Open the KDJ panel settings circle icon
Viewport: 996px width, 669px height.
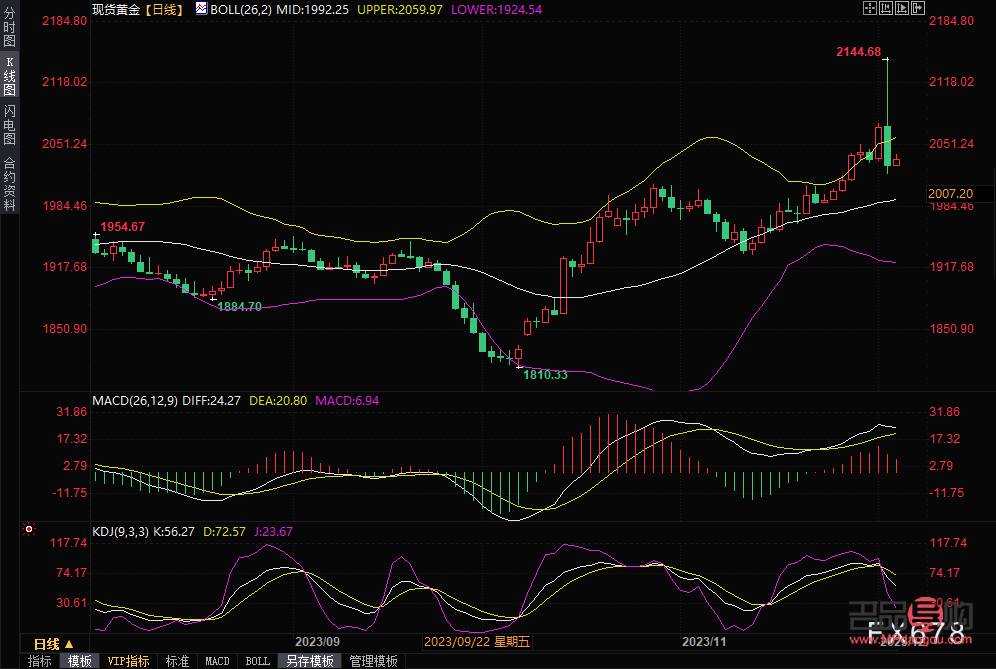(29, 528)
